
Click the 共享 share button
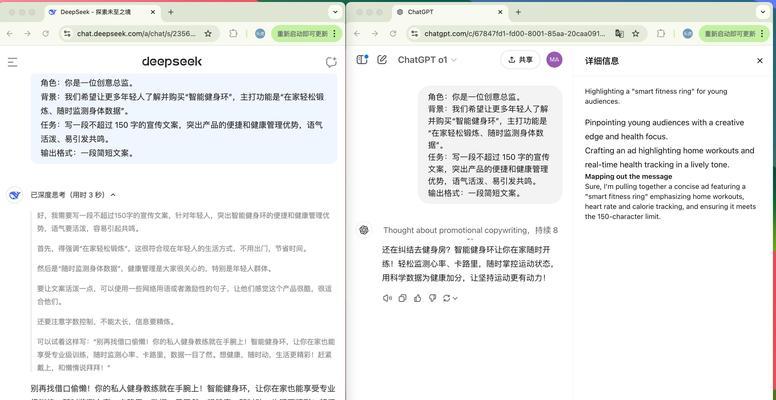click(520, 60)
